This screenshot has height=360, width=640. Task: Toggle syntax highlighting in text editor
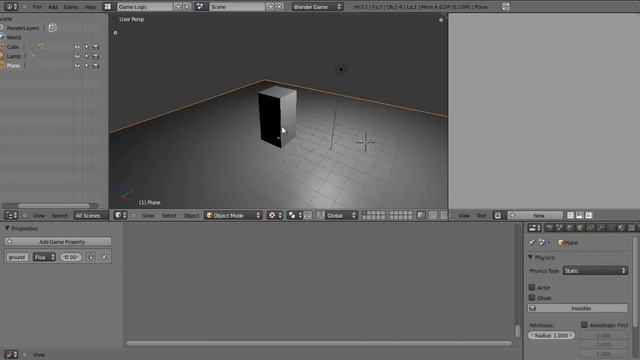coord(589,216)
